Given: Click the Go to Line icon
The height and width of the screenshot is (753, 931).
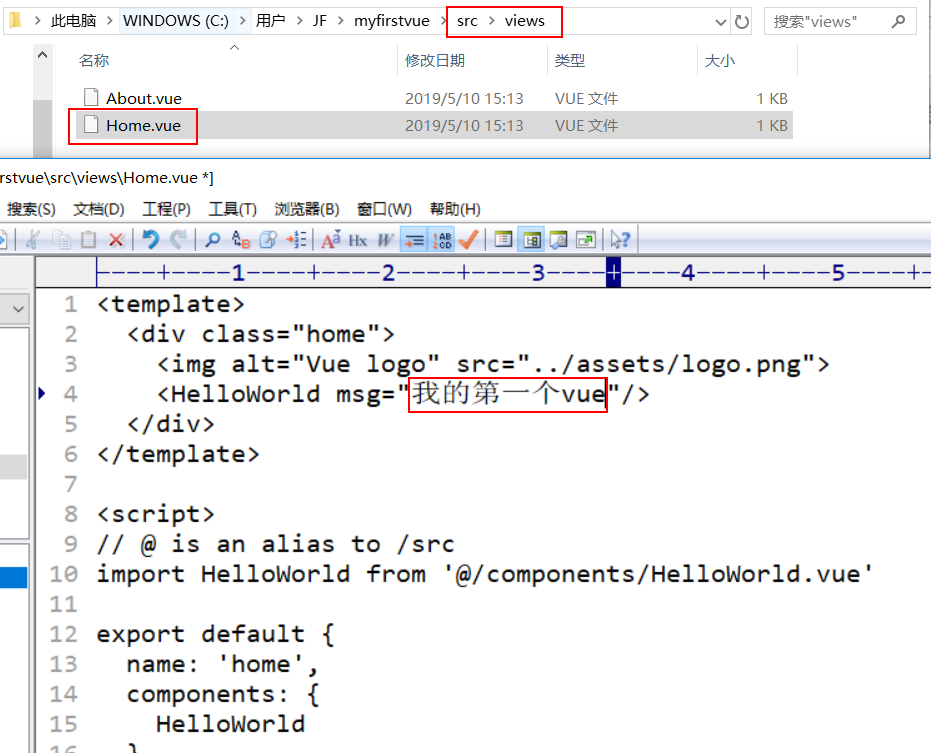Looking at the screenshot, I should (296, 240).
